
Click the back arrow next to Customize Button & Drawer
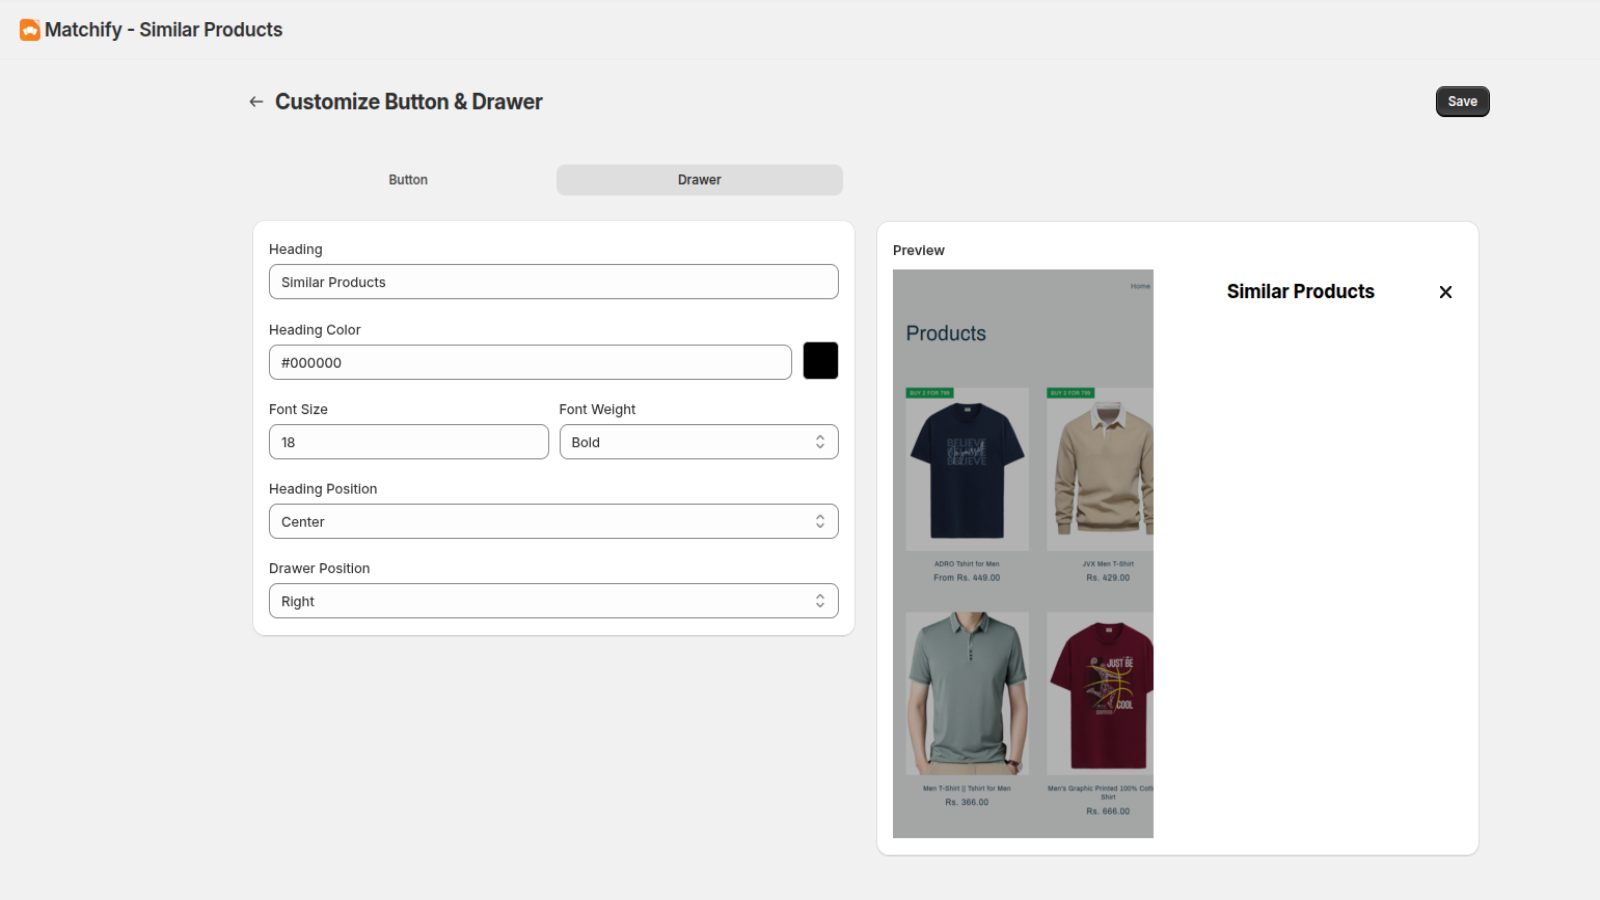pyautogui.click(x=256, y=101)
